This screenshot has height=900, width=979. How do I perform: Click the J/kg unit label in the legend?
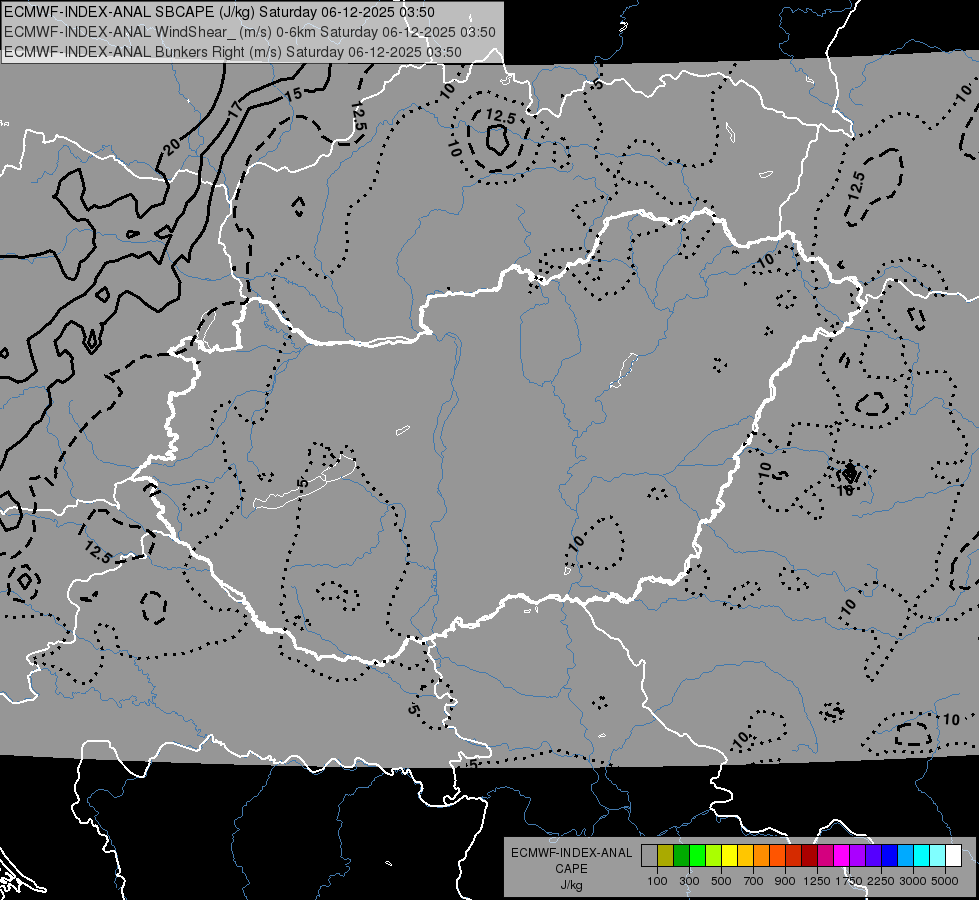point(571,885)
